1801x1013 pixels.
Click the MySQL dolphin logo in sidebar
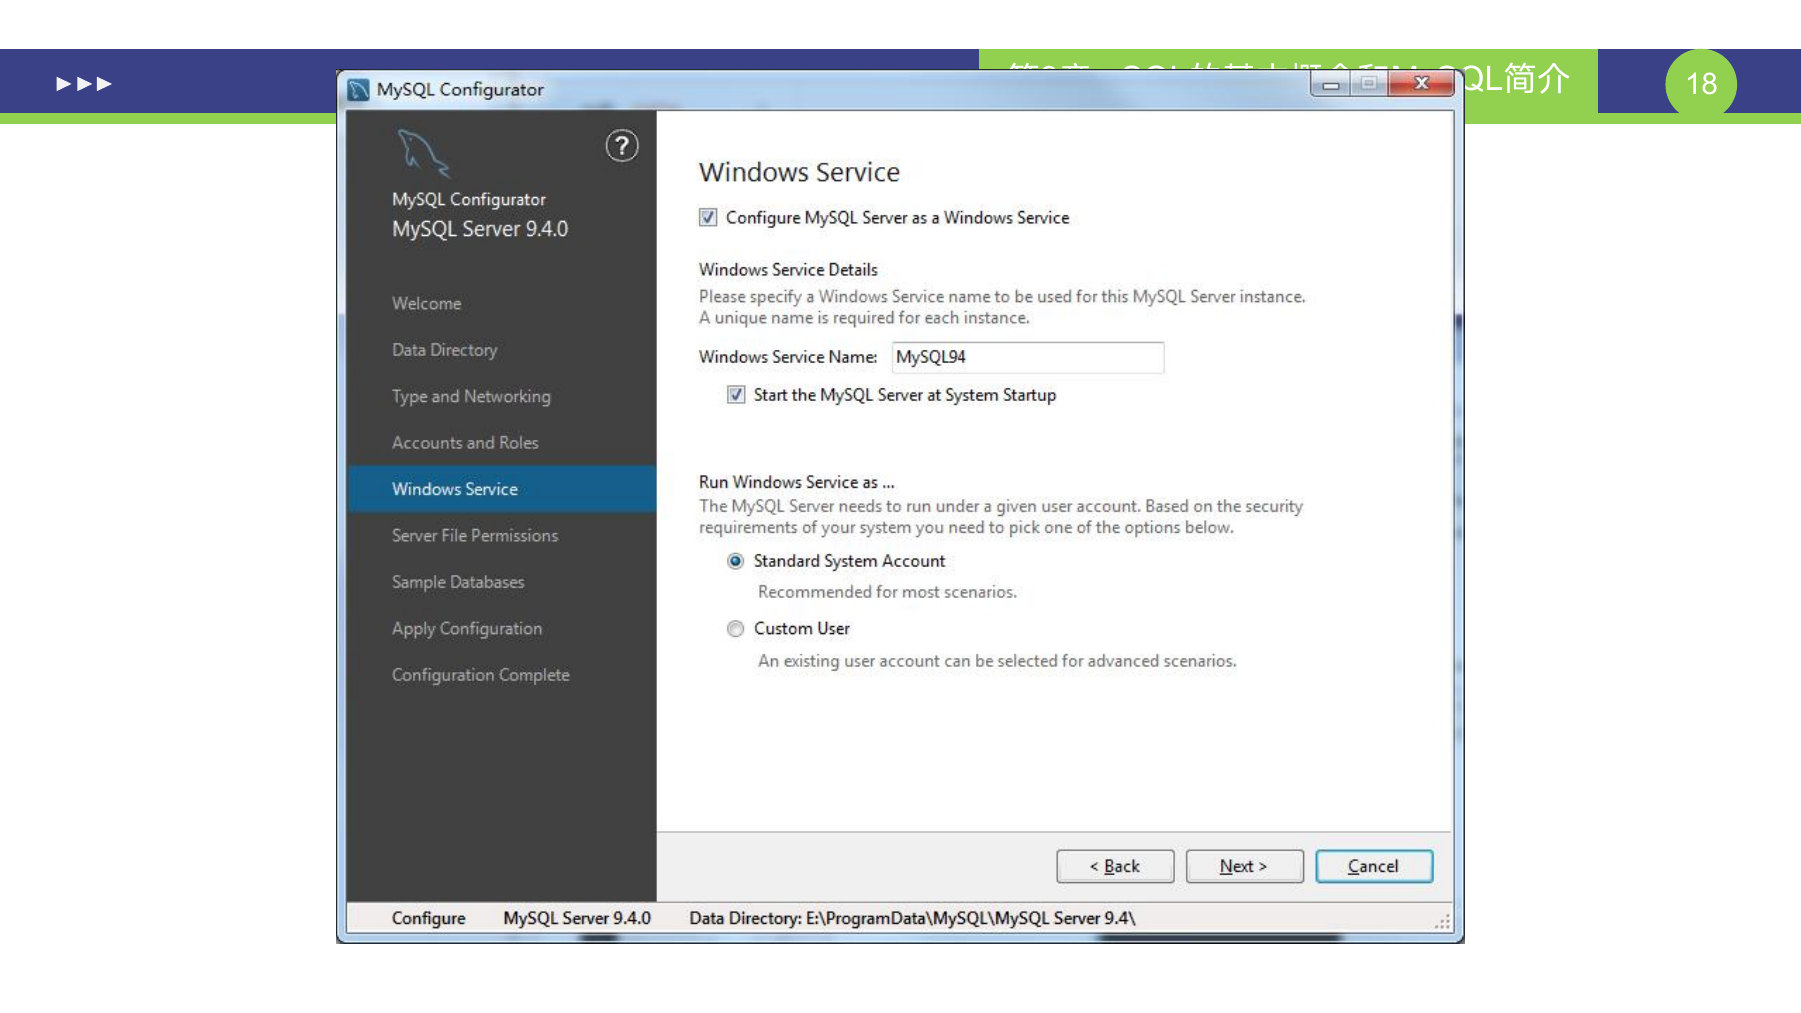click(423, 154)
